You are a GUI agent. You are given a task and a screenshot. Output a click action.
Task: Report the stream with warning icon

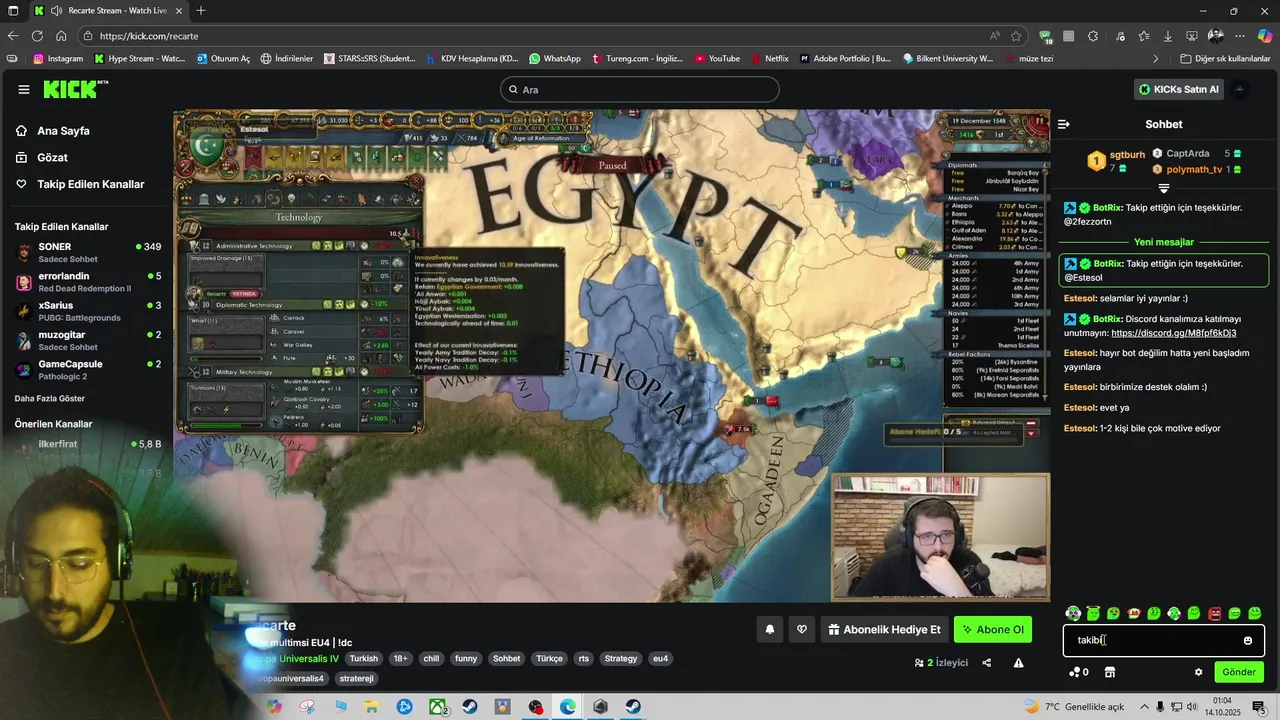[x=1018, y=662]
